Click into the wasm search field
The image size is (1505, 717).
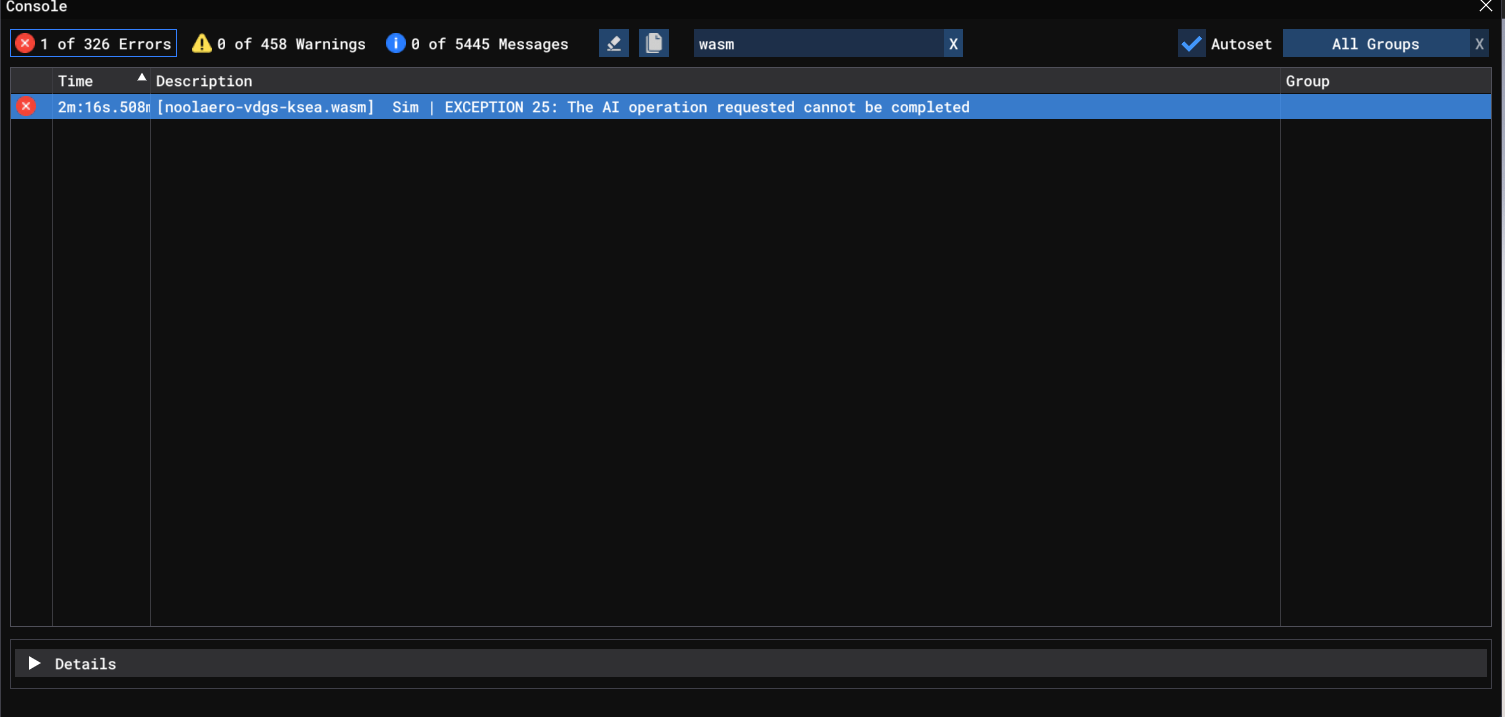818,44
